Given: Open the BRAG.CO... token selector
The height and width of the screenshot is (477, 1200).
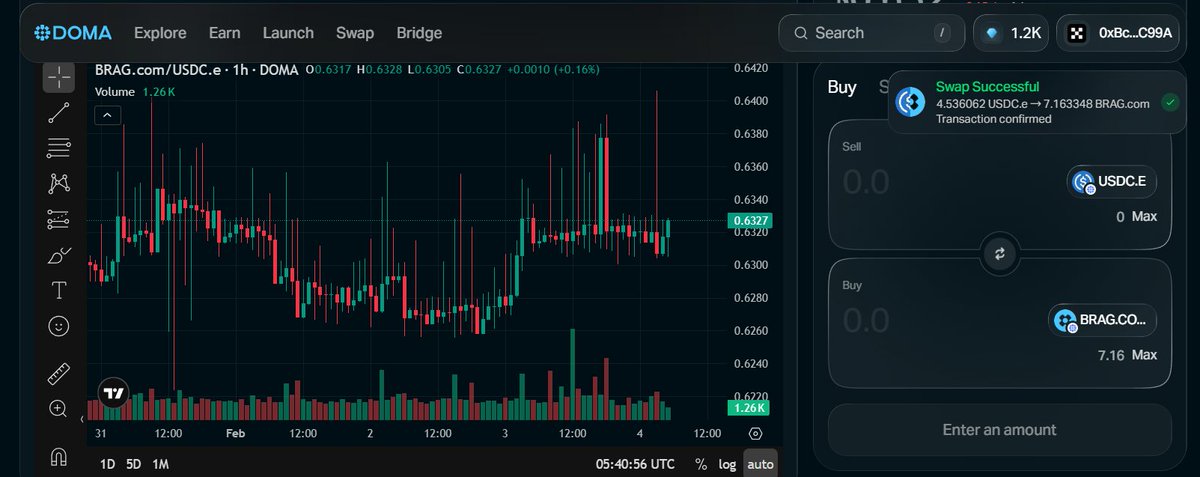Looking at the screenshot, I should coord(1102,321).
